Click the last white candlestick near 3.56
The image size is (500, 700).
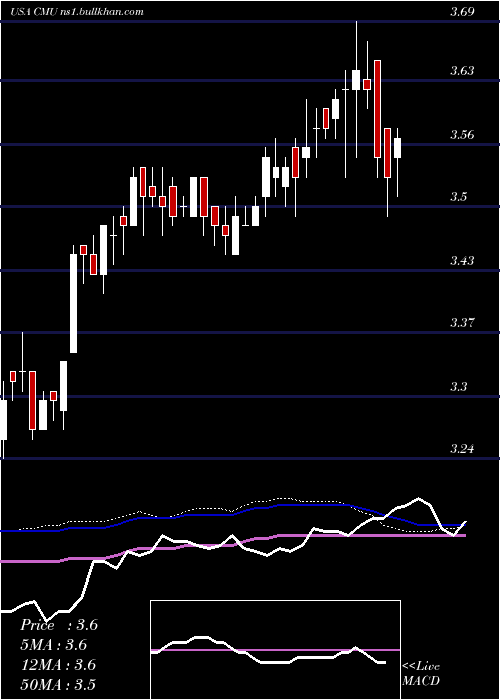coord(397,148)
